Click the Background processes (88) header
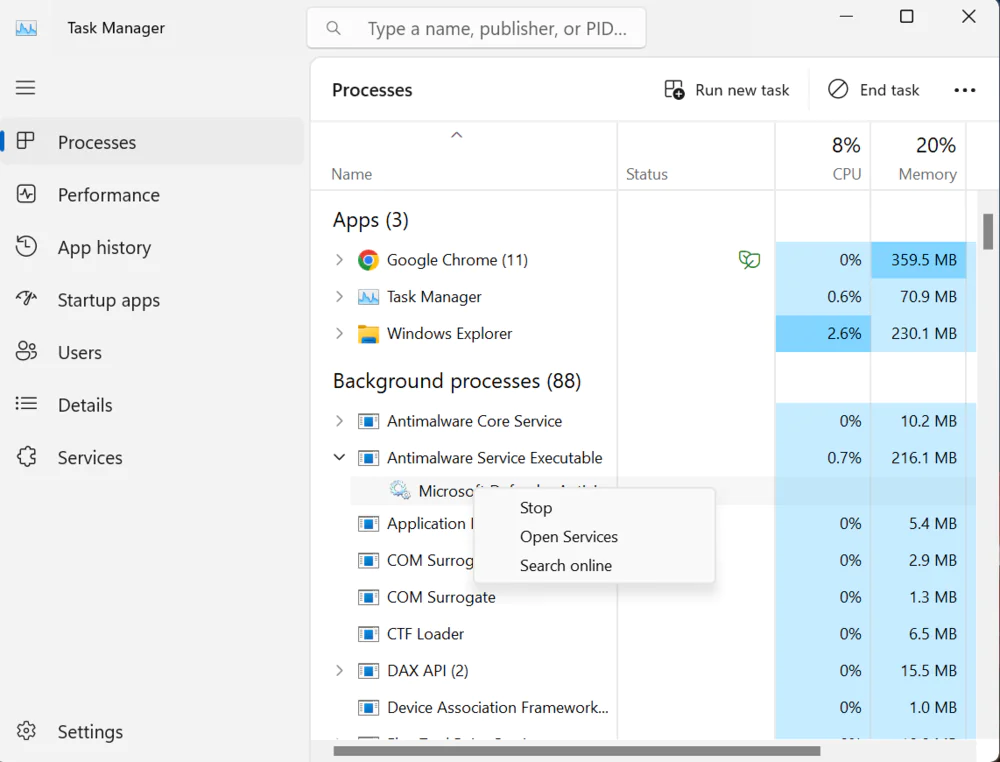 (457, 381)
